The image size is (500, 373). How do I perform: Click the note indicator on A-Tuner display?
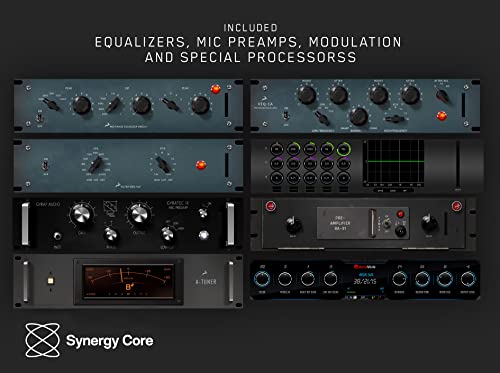coord(129,287)
